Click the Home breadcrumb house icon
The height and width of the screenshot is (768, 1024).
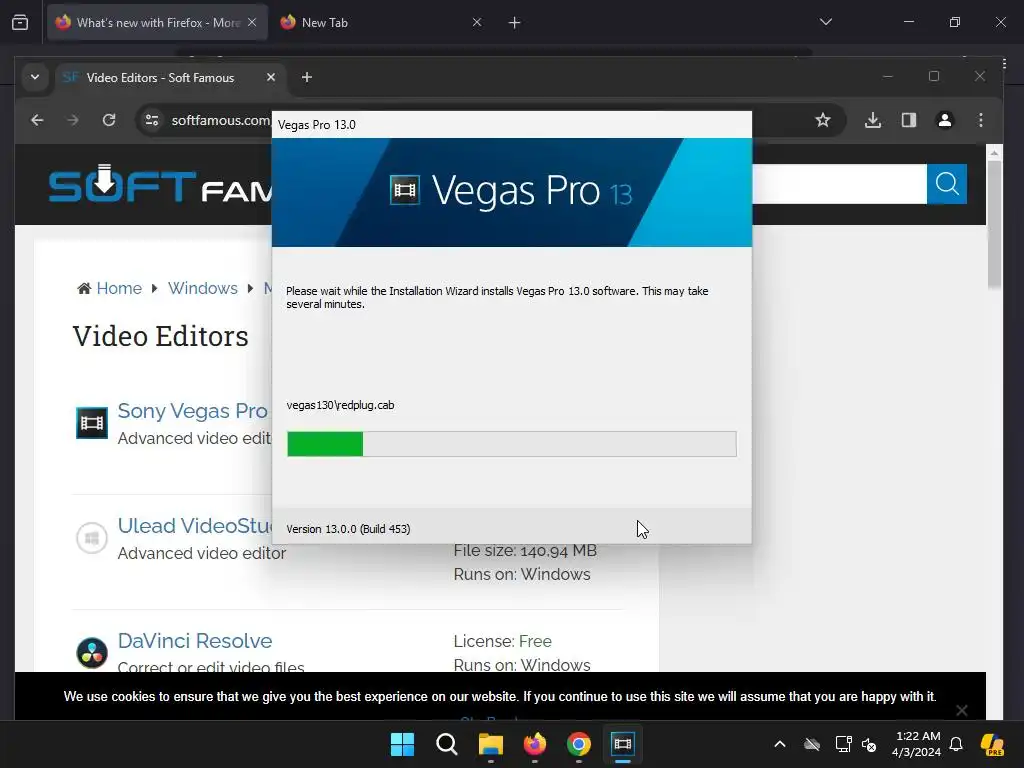pyautogui.click(x=84, y=289)
